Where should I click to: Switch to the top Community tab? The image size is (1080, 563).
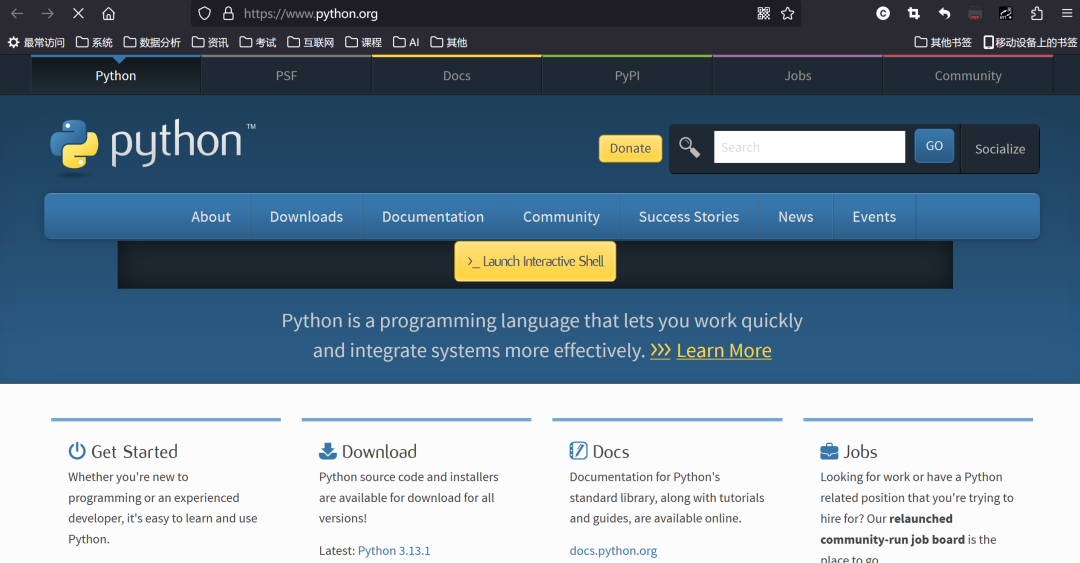(968, 75)
